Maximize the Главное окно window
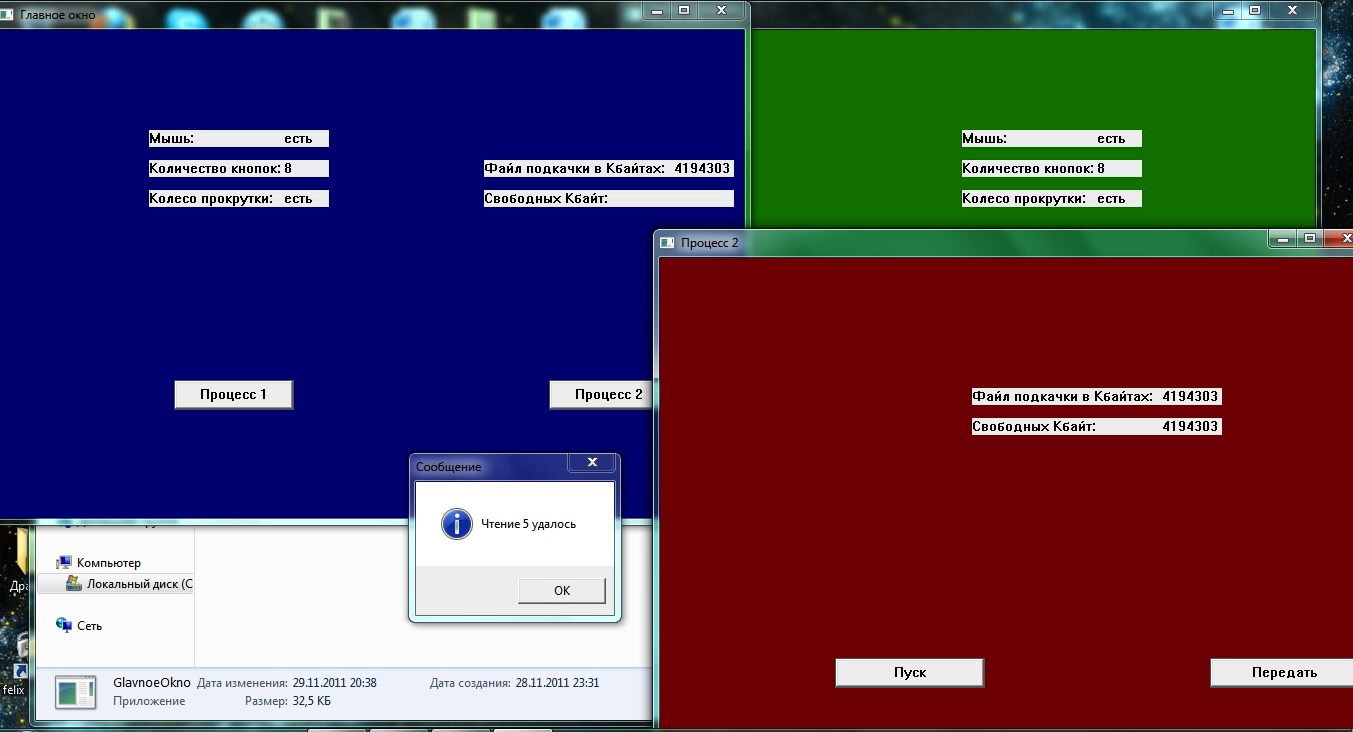 (x=684, y=10)
